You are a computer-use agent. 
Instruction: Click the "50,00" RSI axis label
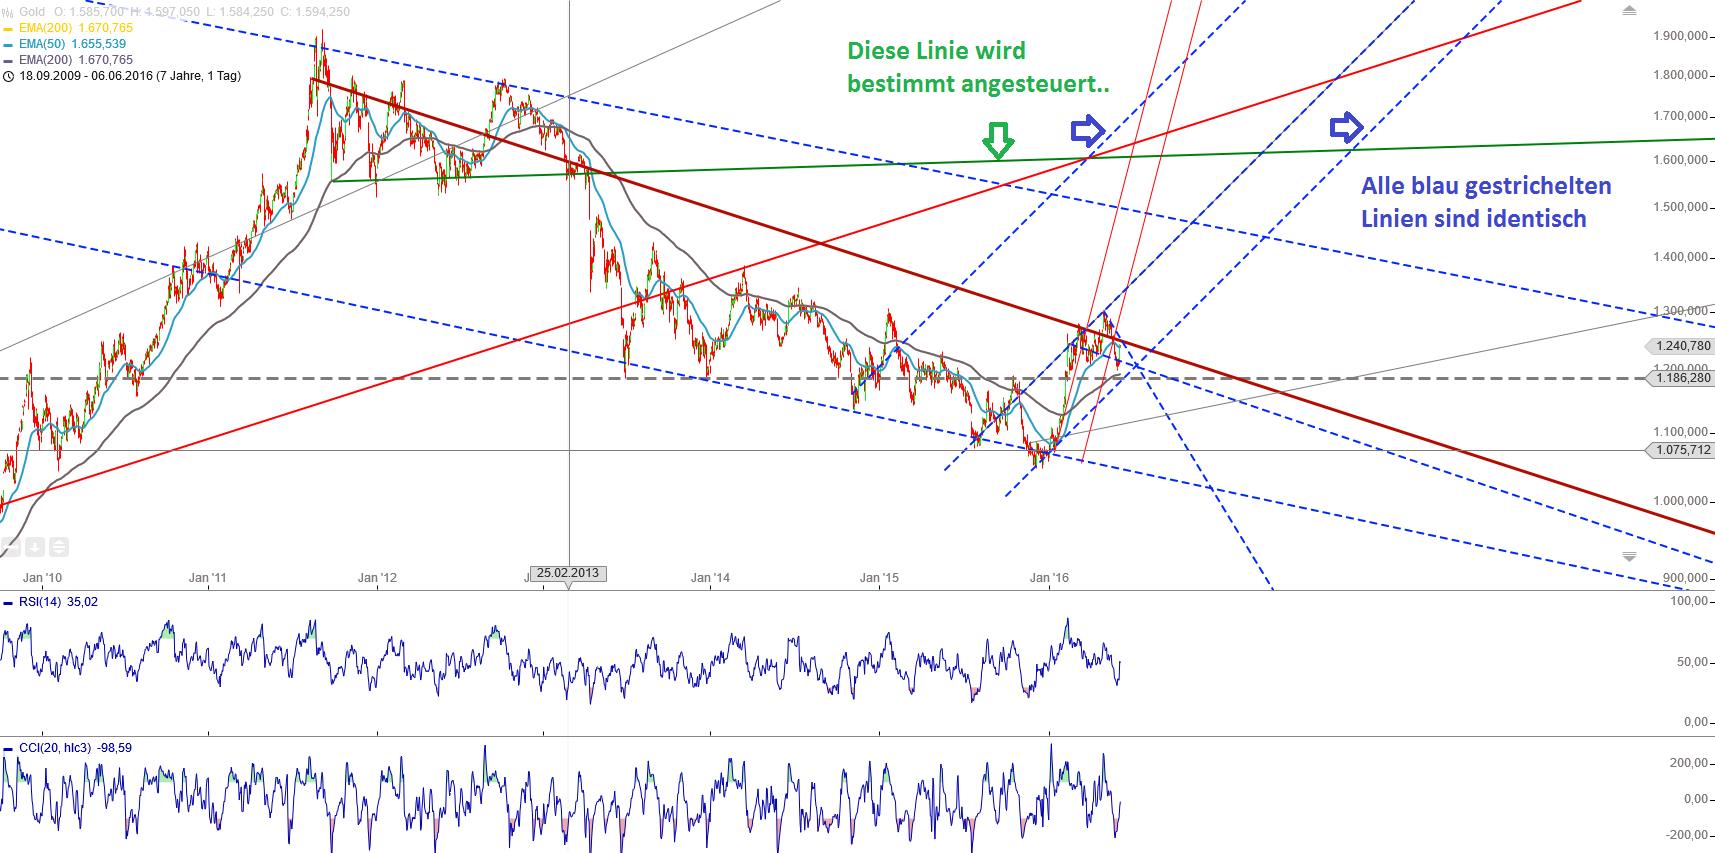[1693, 662]
